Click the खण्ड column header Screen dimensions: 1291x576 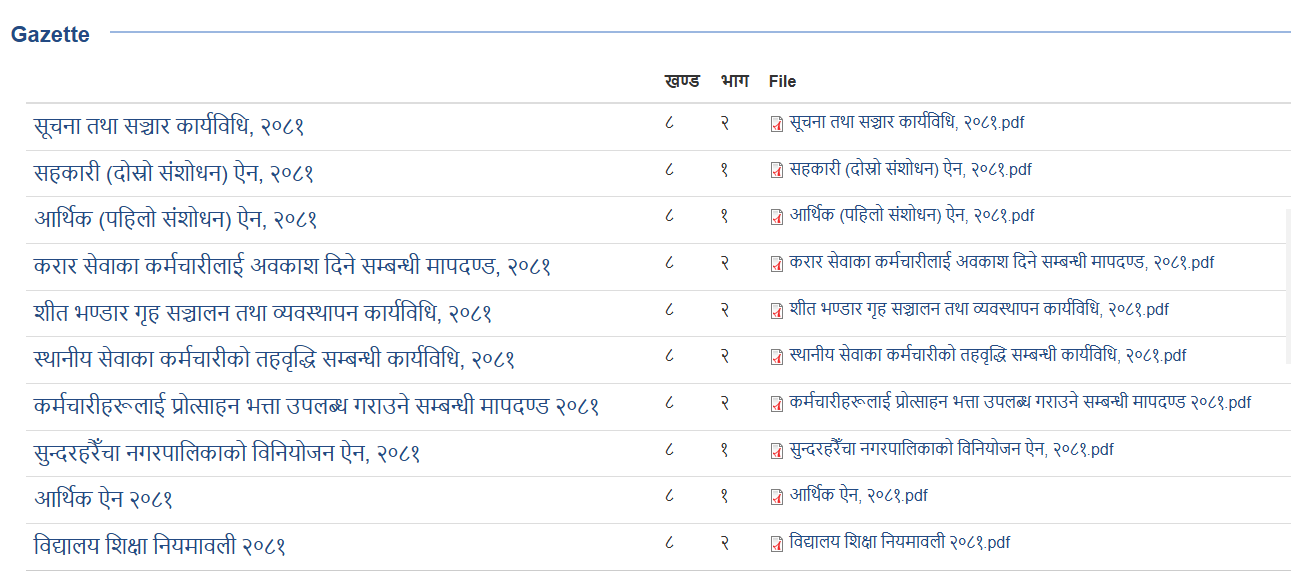[x=681, y=81]
